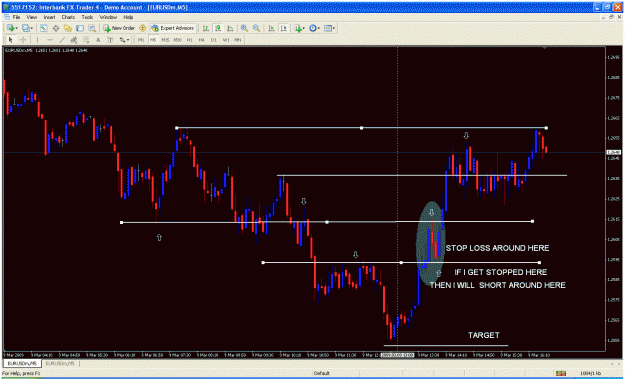This screenshot has width=625, height=379.
Task: Set timeframe to D1
Action: tap(214, 40)
